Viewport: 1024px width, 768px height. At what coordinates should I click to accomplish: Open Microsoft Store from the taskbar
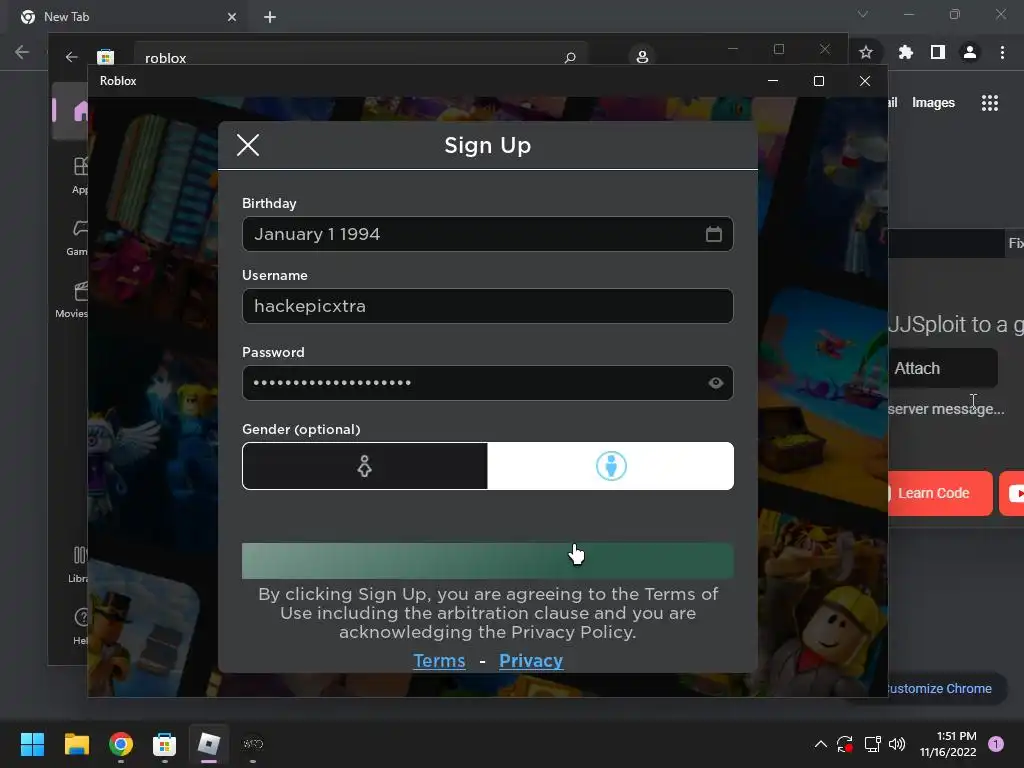(x=165, y=744)
